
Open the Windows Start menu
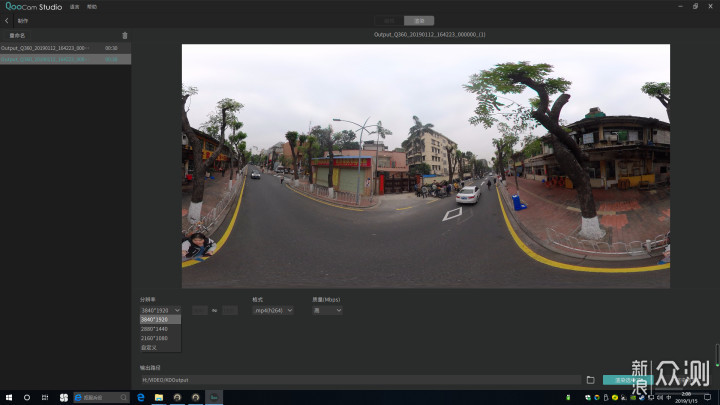click(x=8, y=397)
